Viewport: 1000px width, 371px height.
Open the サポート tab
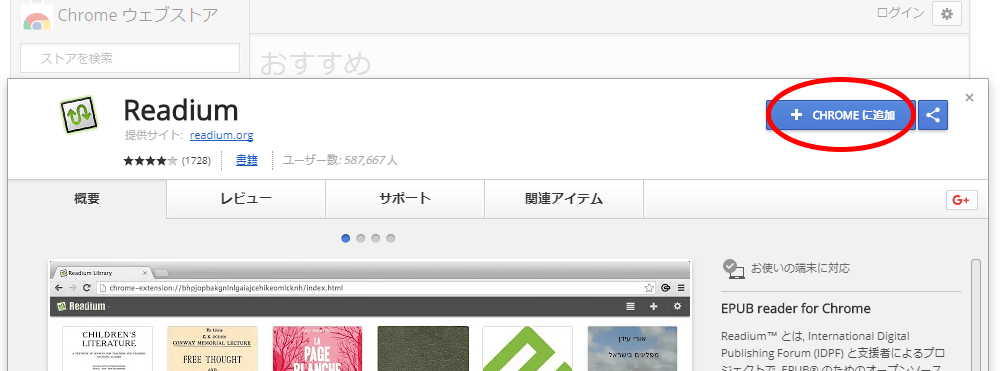405,199
